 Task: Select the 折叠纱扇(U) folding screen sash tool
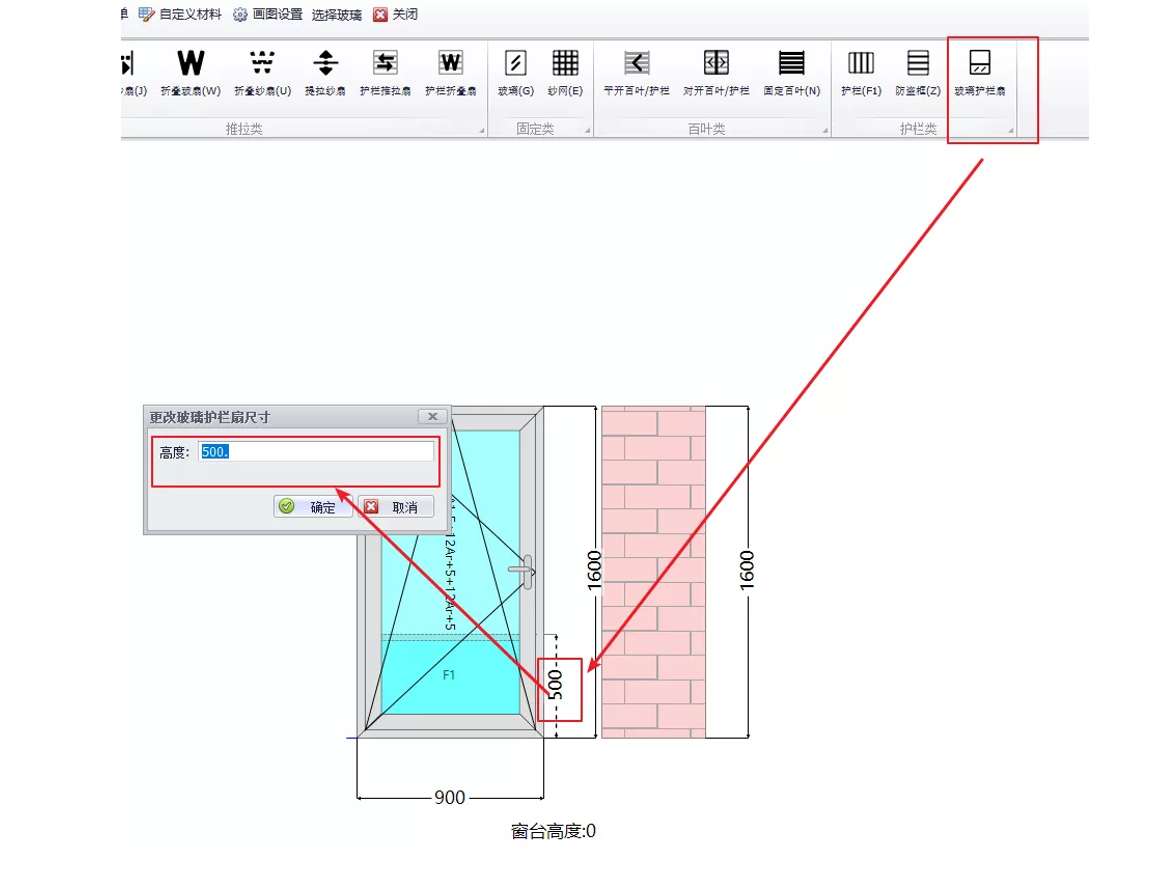[x=262, y=71]
